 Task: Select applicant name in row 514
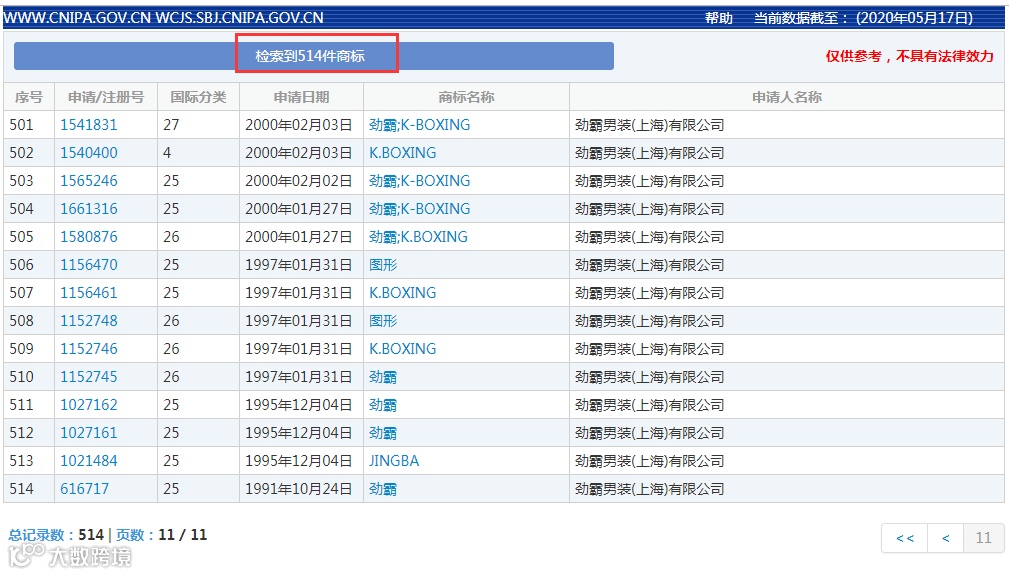649,489
